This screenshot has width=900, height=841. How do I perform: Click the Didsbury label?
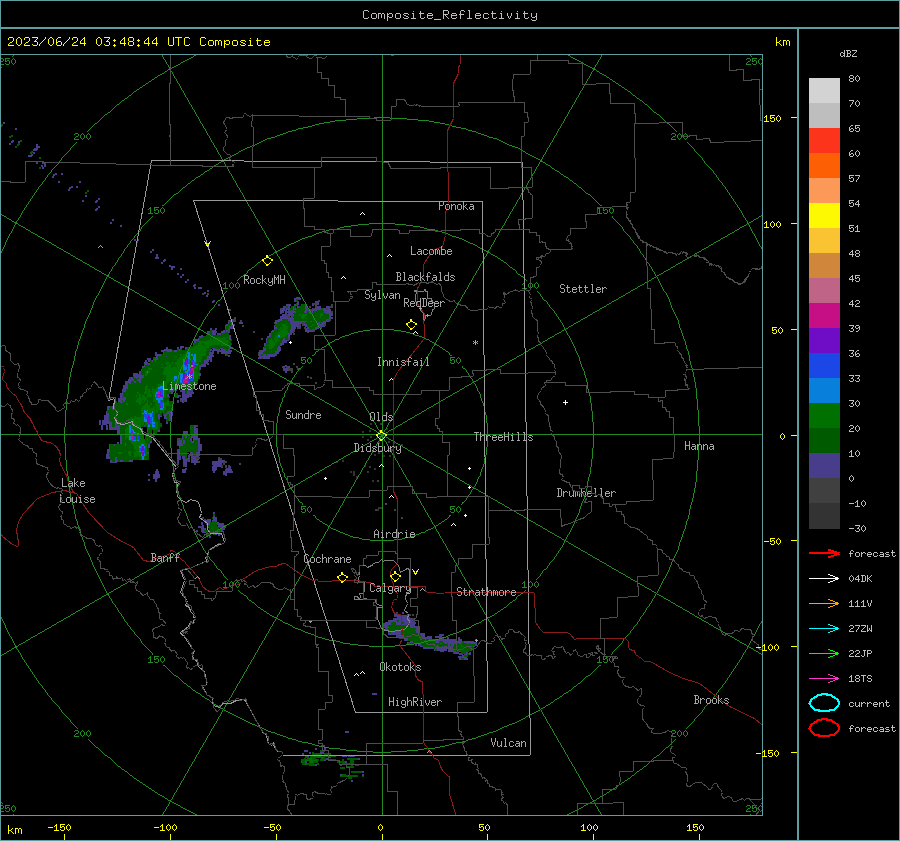(378, 448)
